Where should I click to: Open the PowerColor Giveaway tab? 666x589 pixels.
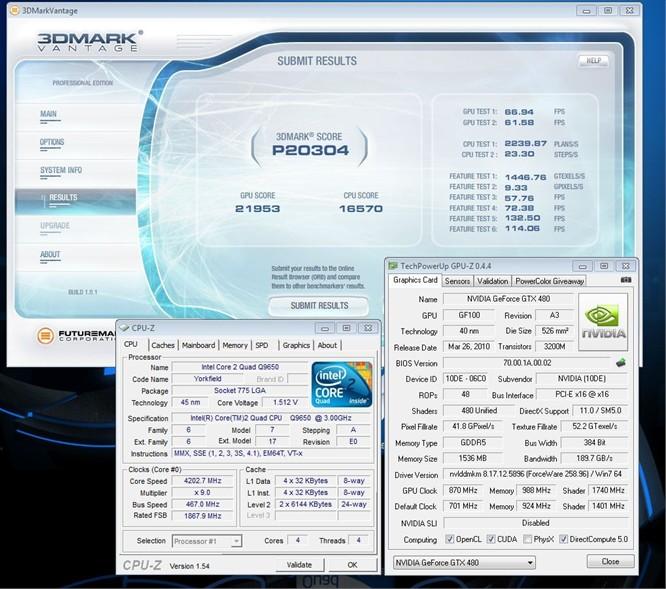(549, 281)
